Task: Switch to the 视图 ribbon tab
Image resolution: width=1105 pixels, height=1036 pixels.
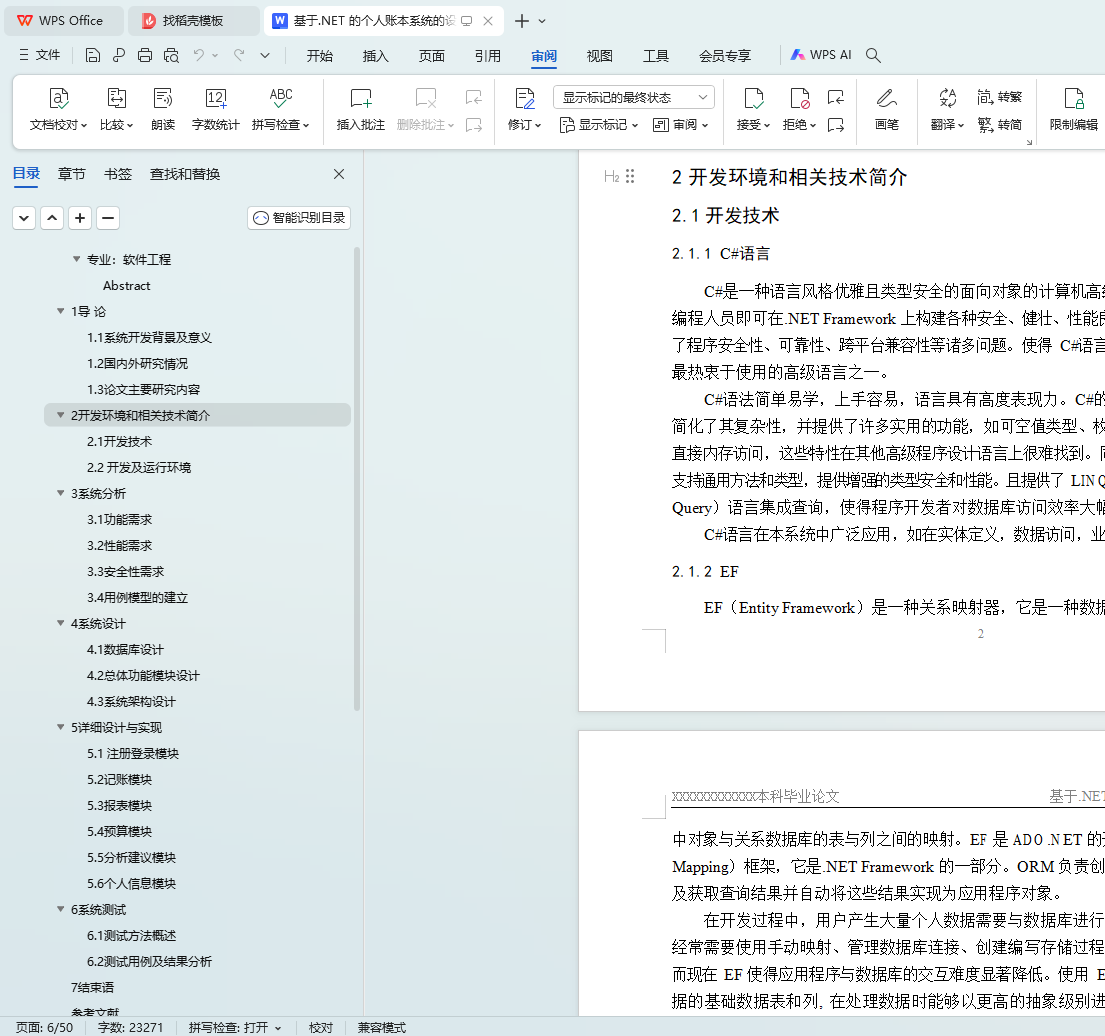Action: [x=600, y=56]
